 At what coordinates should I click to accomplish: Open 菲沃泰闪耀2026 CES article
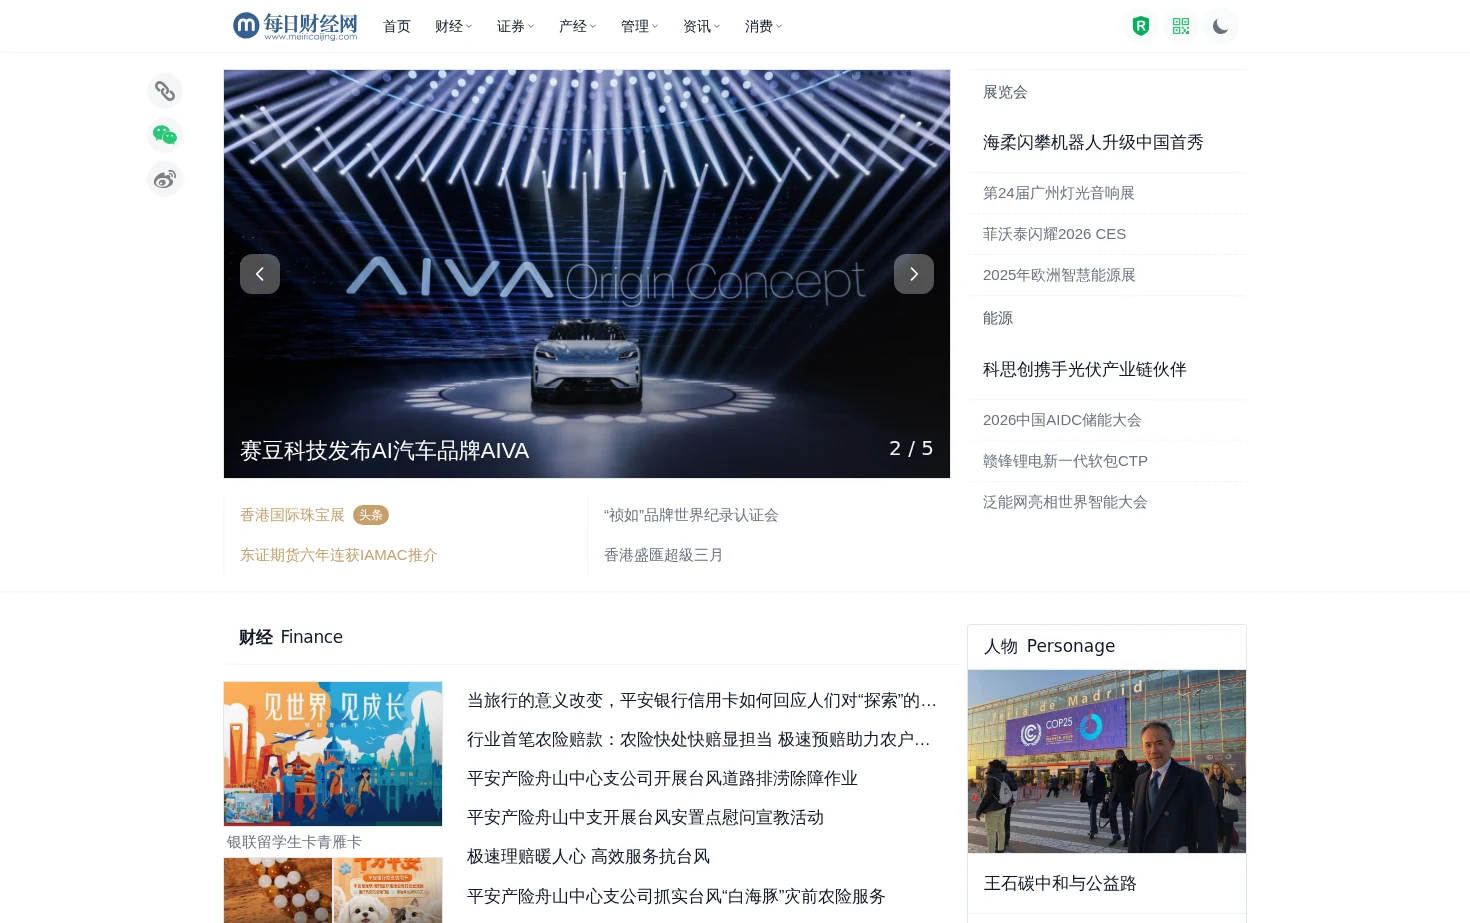pyautogui.click(x=1054, y=234)
